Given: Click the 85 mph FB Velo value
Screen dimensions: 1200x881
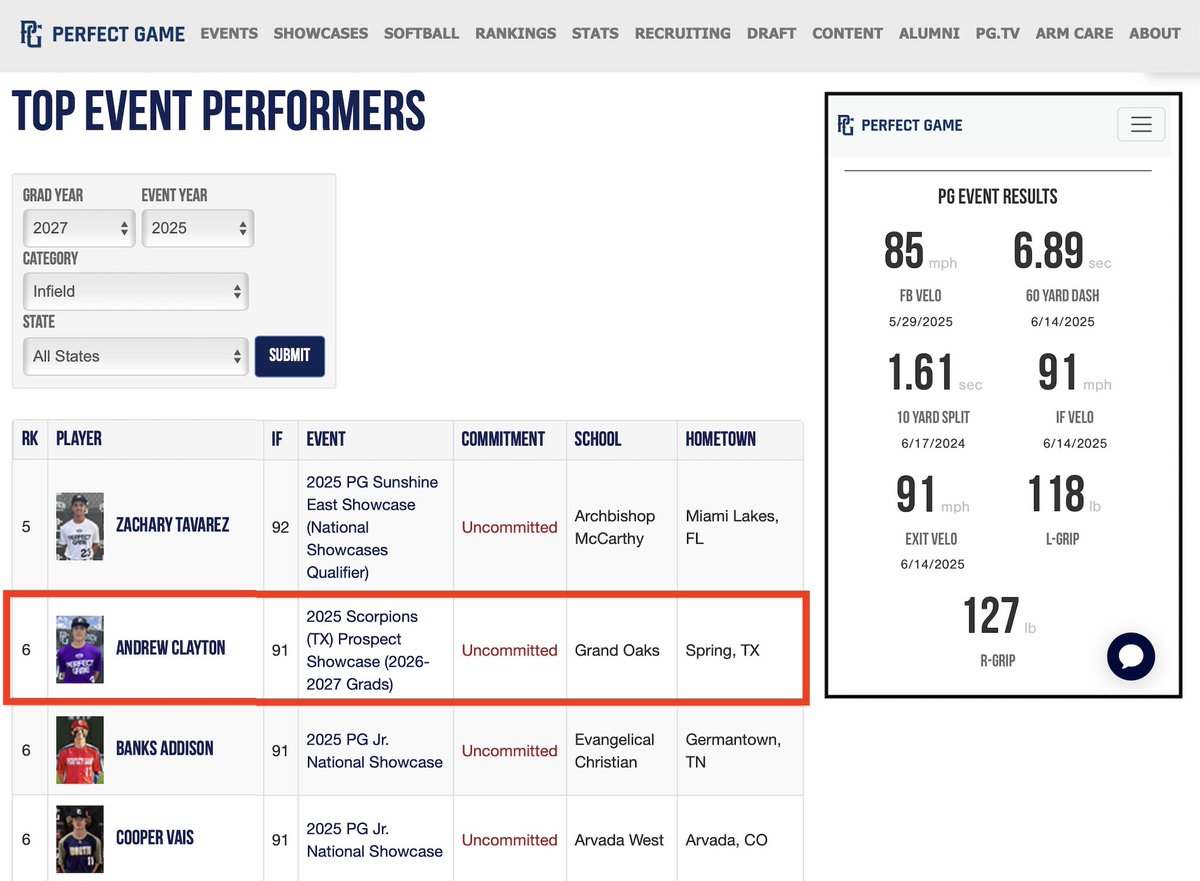Looking at the screenshot, I should tap(920, 250).
